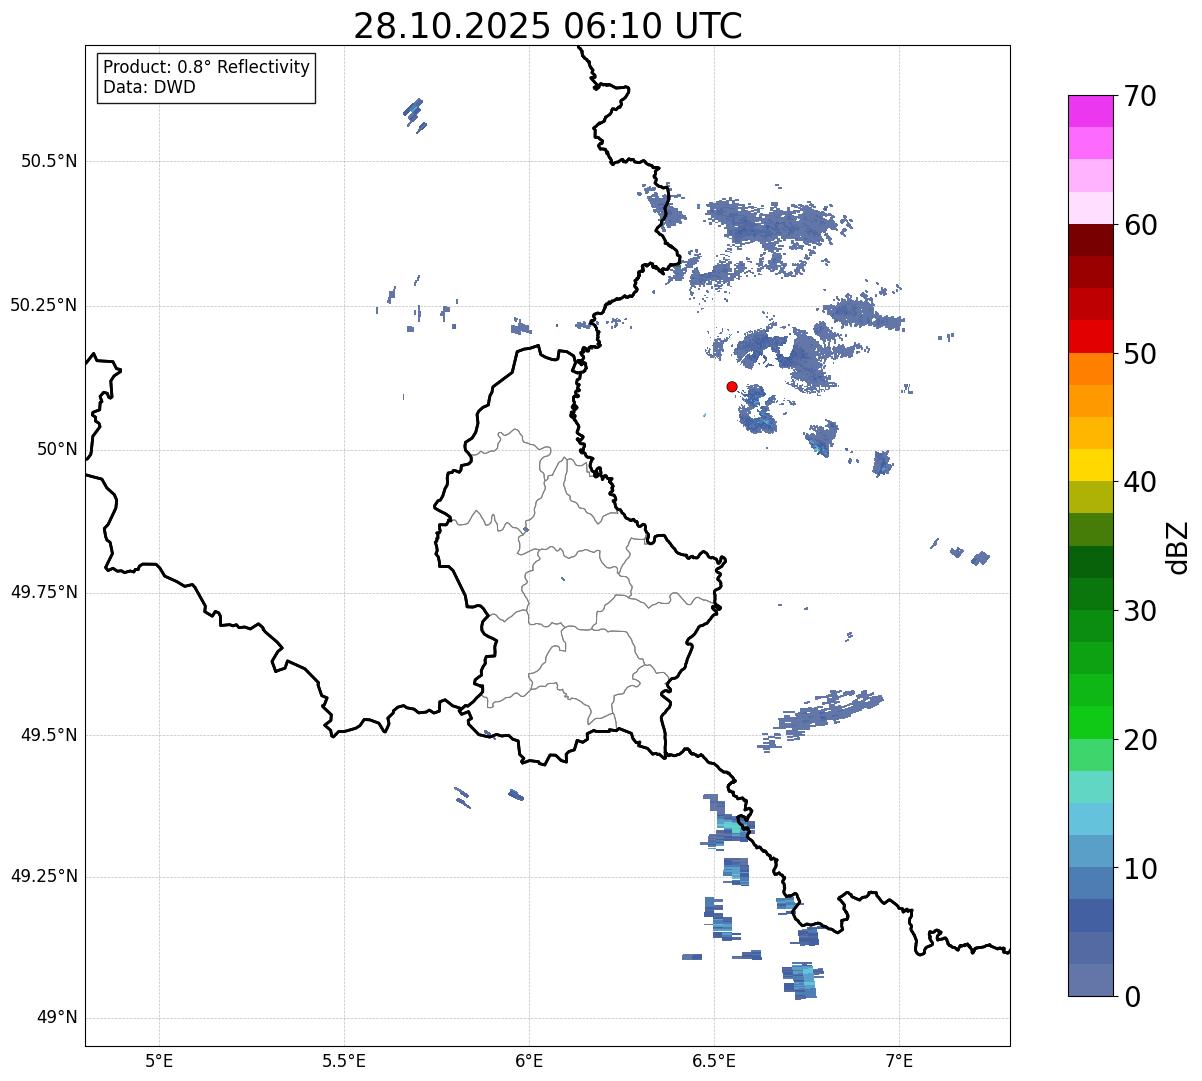Click the light green swatch just above 20
This screenshot has height=1081, width=1202.
pos(1091,723)
